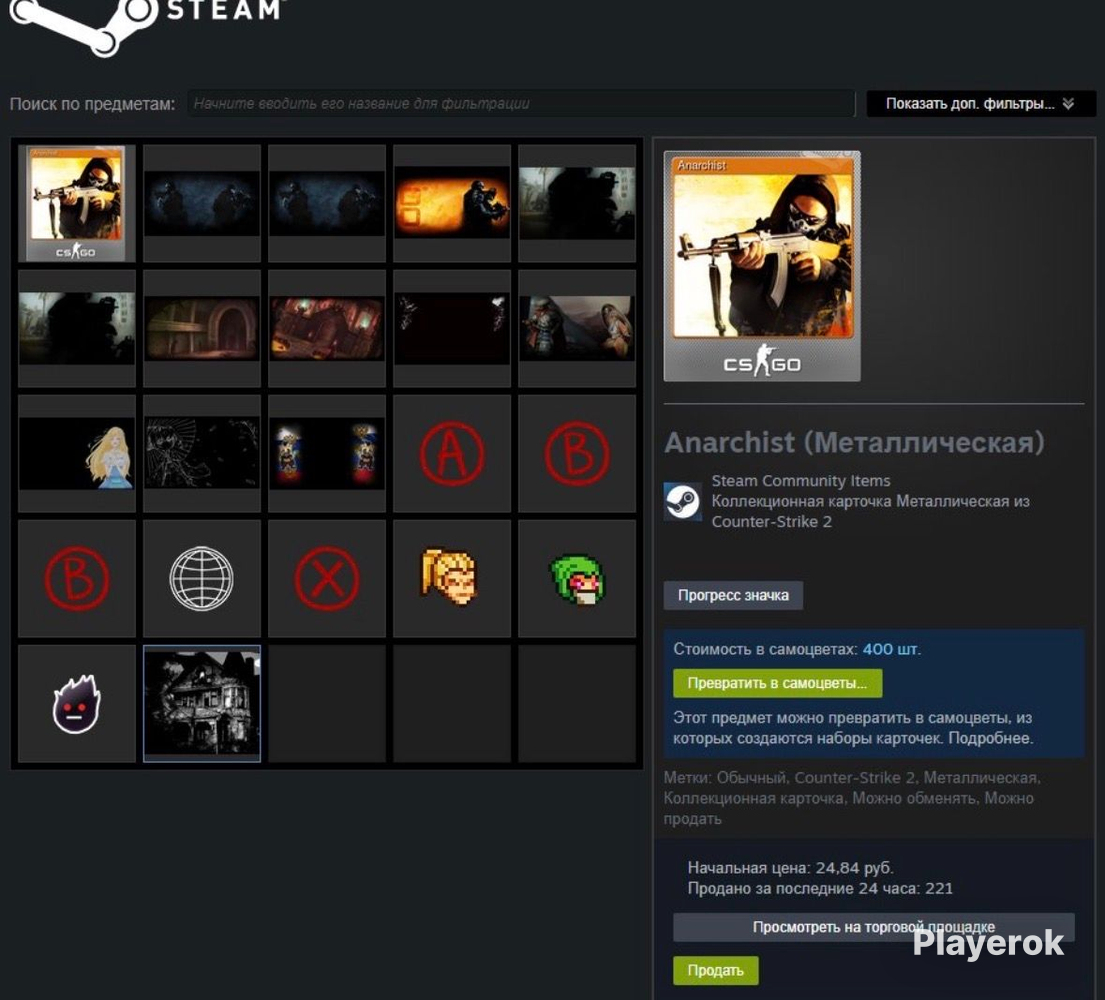Image resolution: width=1105 pixels, height=1000 pixels.
Task: Focus the item search filter field
Action: [x=521, y=104]
